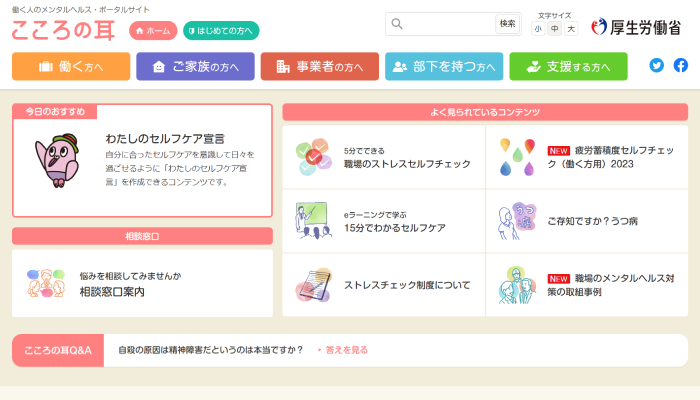
Task: Click the building icon in 事業者の方へ
Action: [x=283, y=67]
